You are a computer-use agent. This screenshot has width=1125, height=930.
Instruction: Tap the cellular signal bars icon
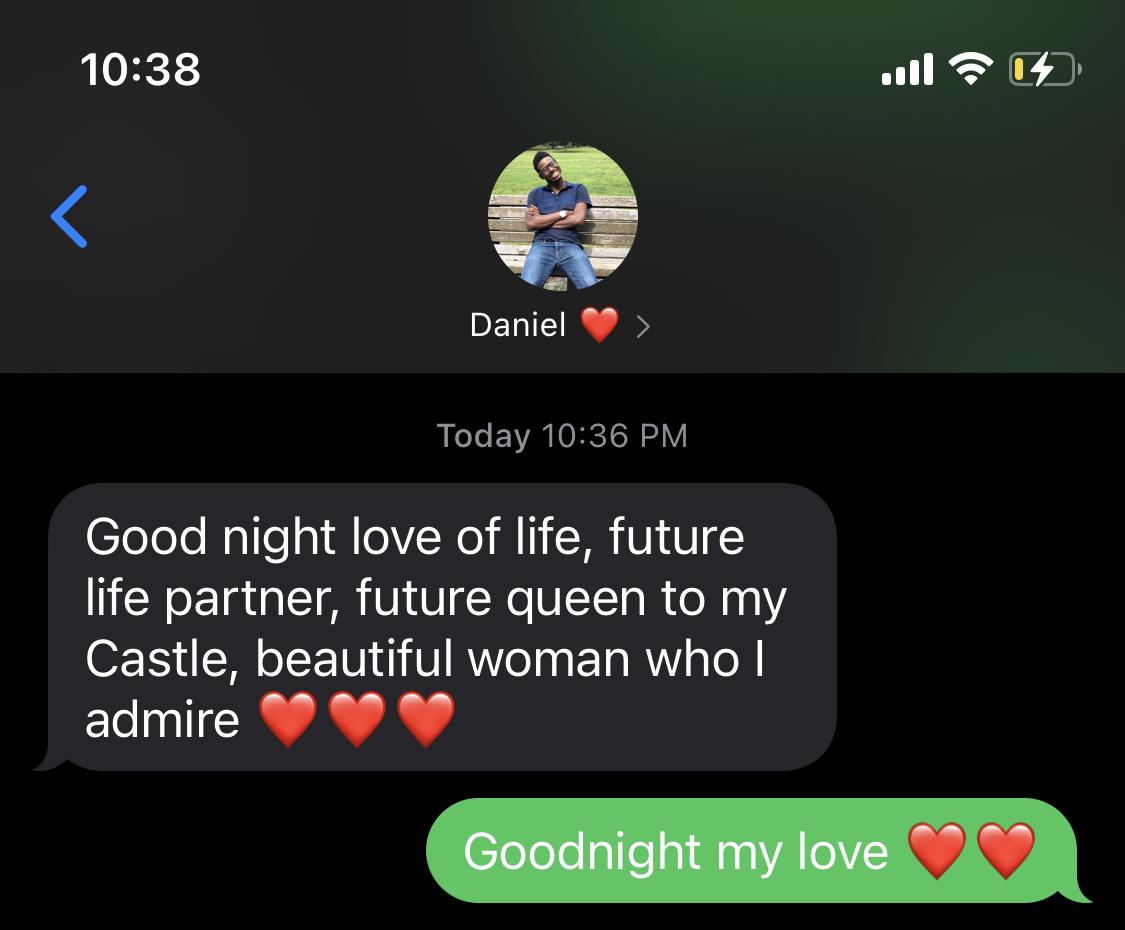pyautogui.click(x=907, y=70)
